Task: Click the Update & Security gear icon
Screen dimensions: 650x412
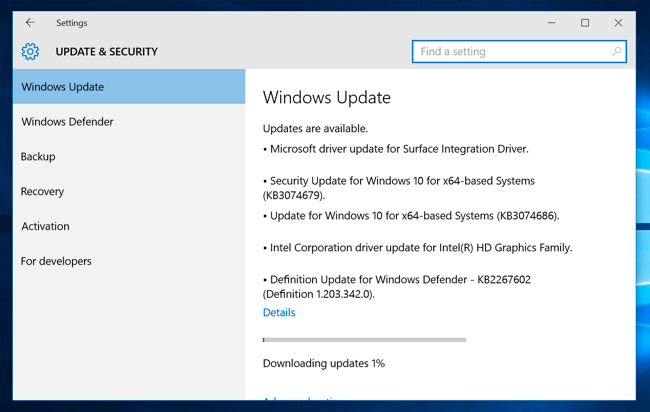Action: click(x=30, y=51)
